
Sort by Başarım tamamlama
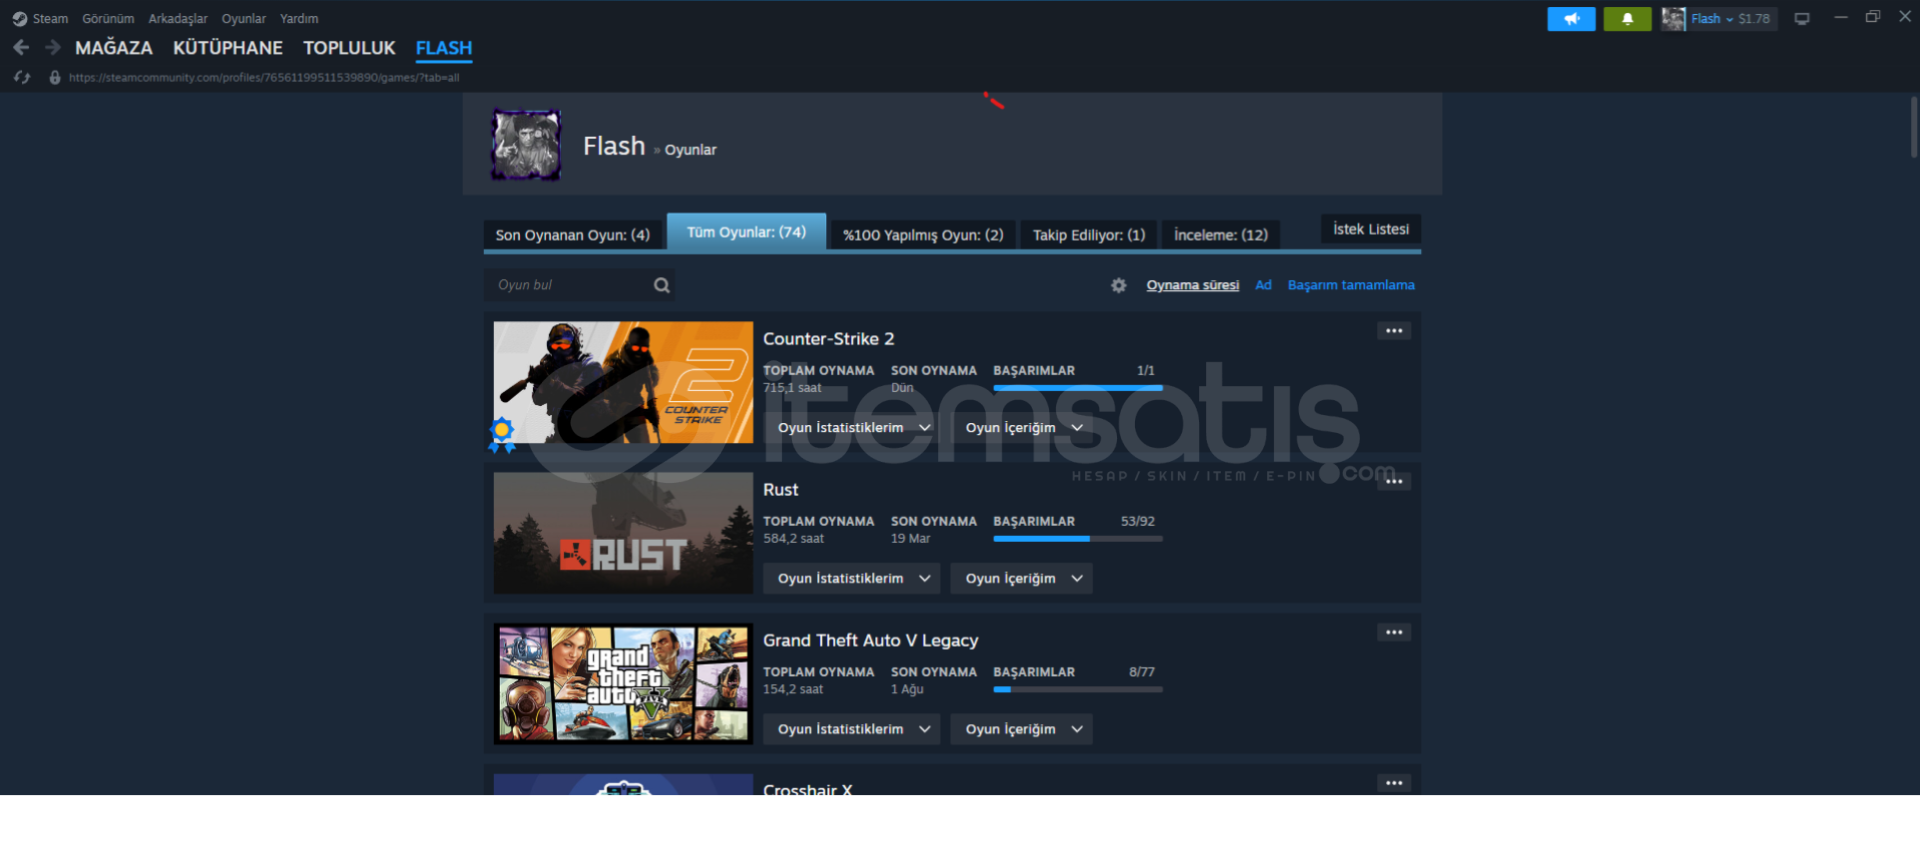1351,285
